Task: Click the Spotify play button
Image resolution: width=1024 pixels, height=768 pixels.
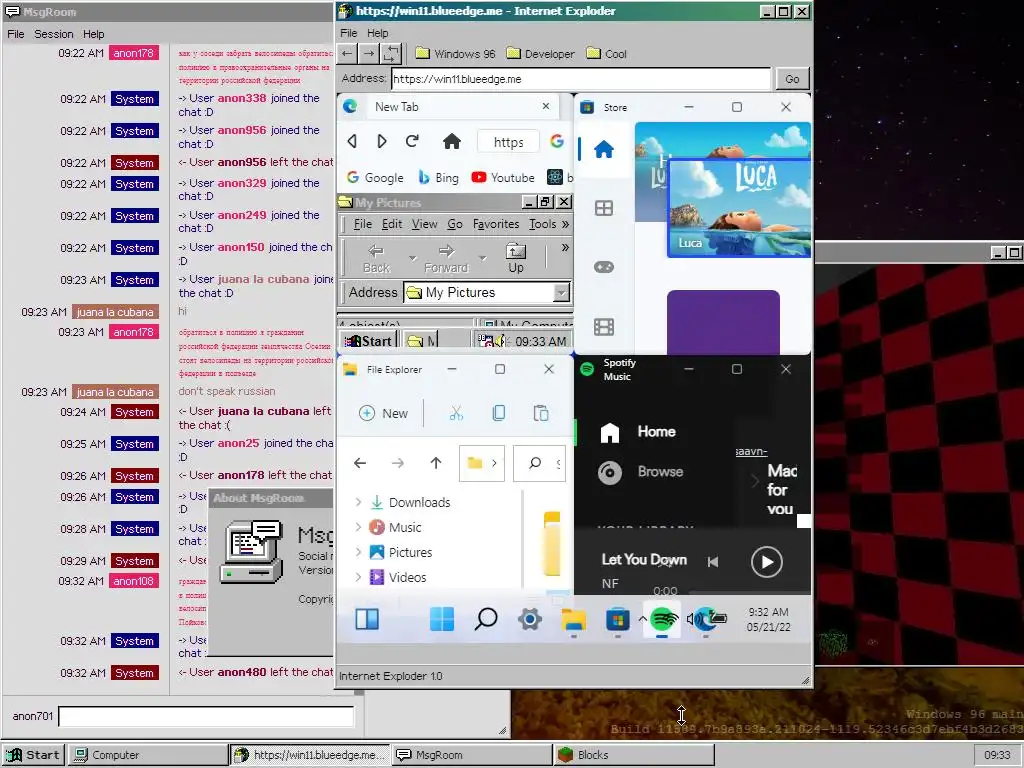Action: pyautogui.click(x=767, y=562)
